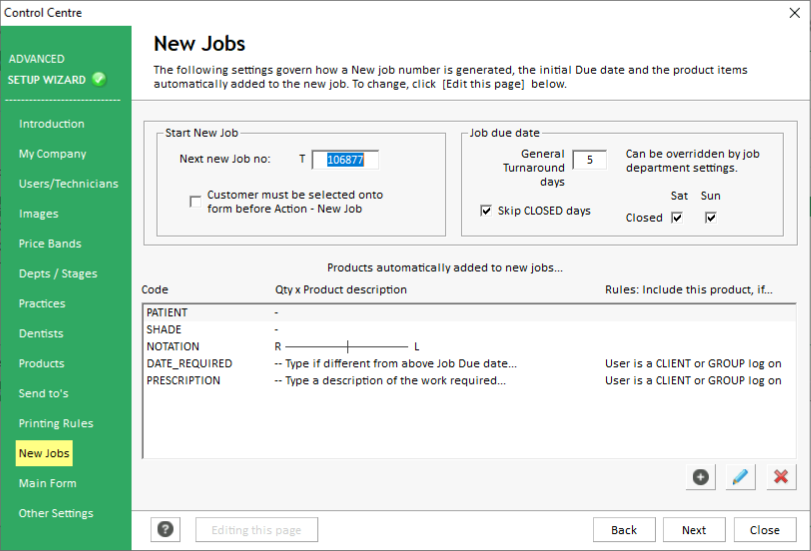Toggle Customer must be selected checkbox
The height and width of the screenshot is (551, 811).
point(195,201)
